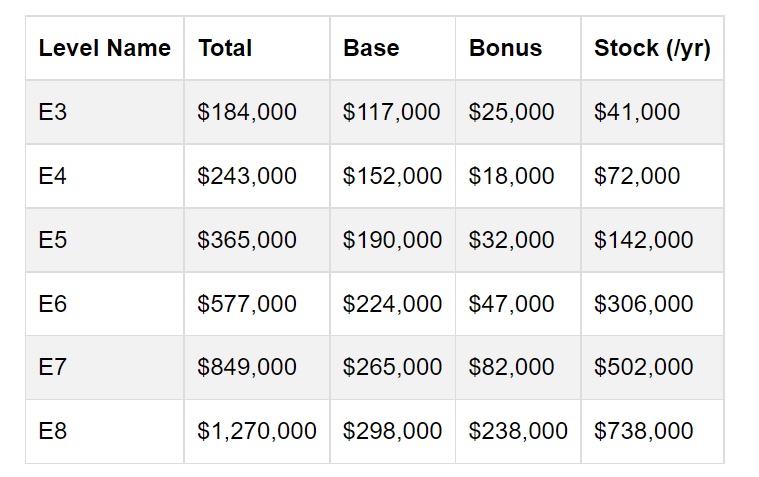Image resolution: width=759 pixels, height=477 pixels.
Task: Click the $577,000 total cell
Action: tap(247, 304)
